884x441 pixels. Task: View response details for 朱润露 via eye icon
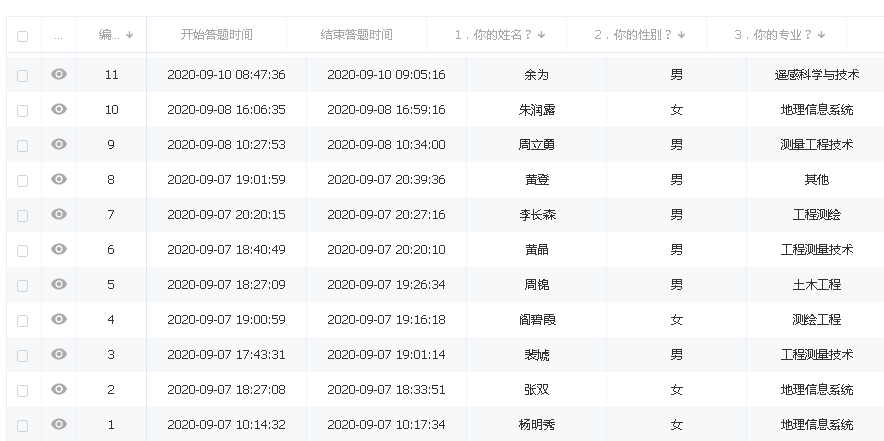pos(59,109)
